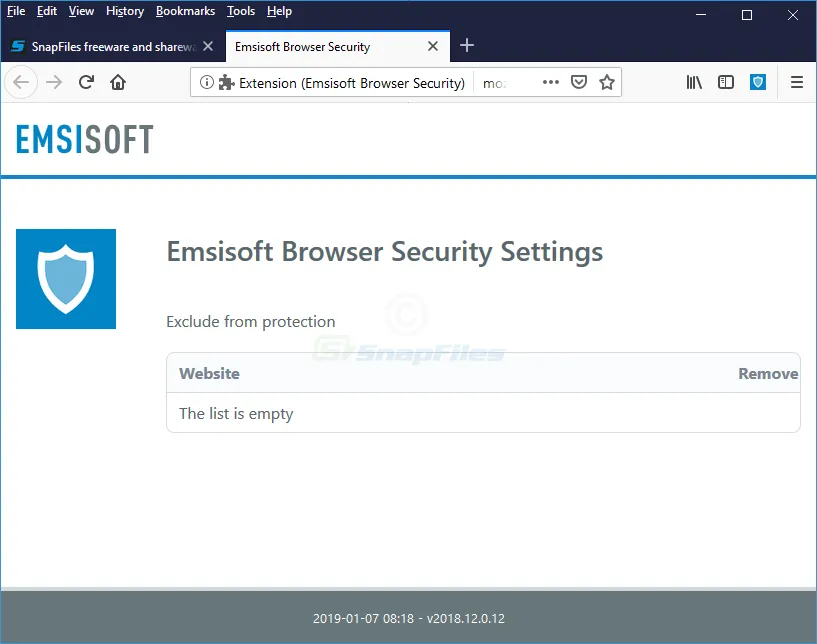Image resolution: width=817 pixels, height=644 pixels.
Task: Open the View menu
Action: tap(81, 11)
